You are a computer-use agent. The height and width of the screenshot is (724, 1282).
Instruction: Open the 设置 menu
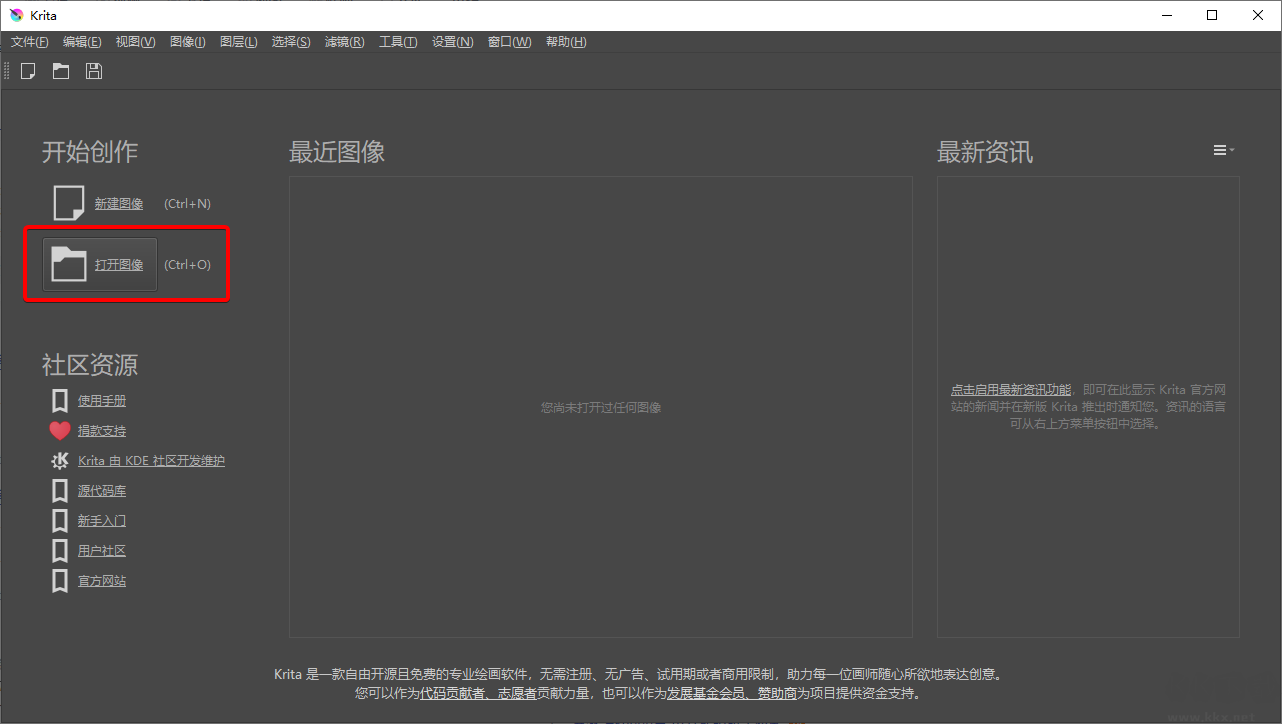tap(452, 41)
